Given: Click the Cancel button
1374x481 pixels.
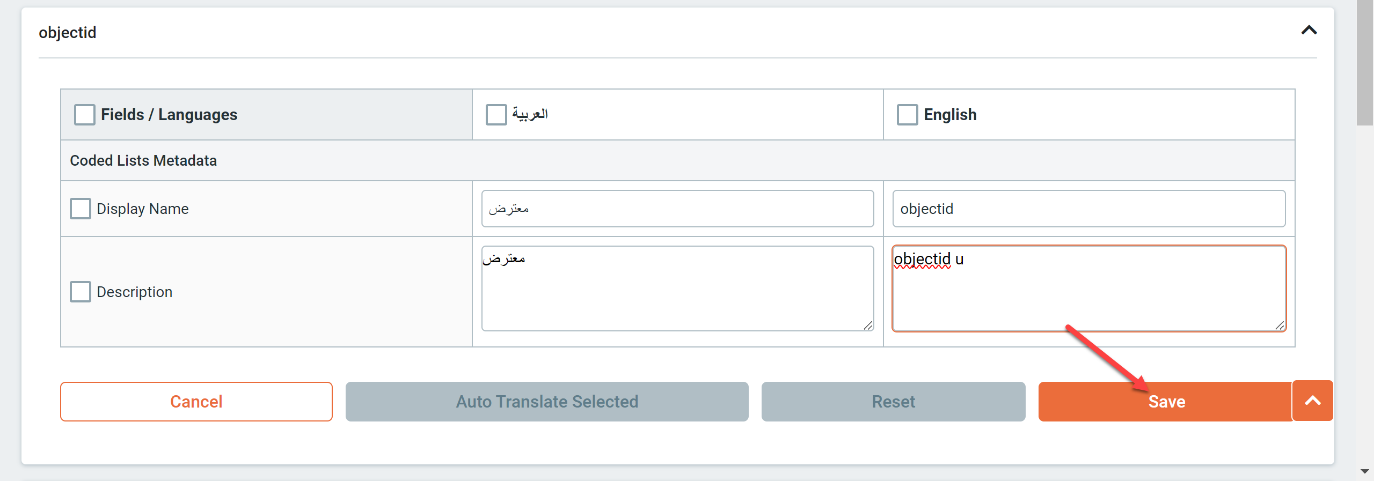Looking at the screenshot, I should [x=196, y=401].
